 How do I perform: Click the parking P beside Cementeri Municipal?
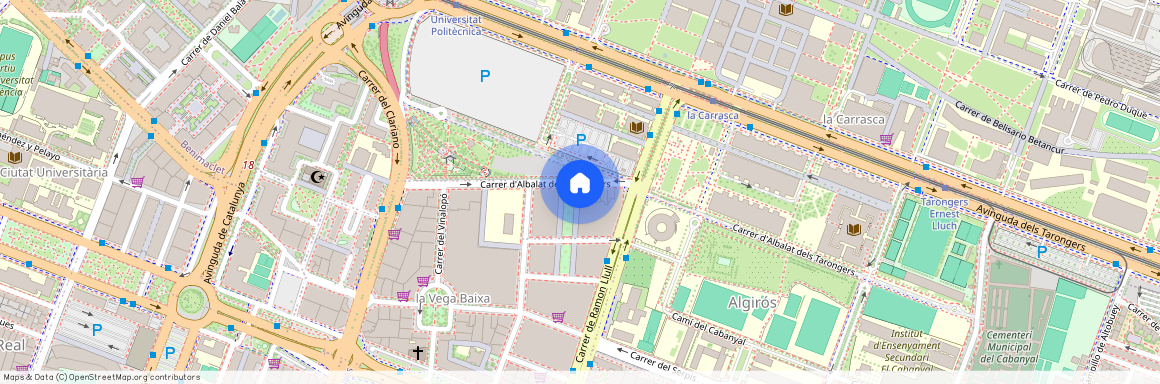1042,252
